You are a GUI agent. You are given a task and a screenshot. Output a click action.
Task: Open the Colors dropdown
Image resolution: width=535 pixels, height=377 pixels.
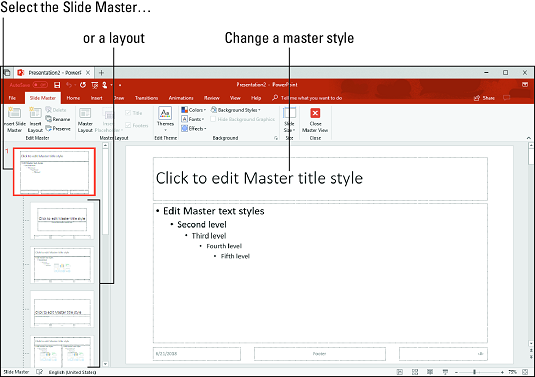tap(193, 110)
